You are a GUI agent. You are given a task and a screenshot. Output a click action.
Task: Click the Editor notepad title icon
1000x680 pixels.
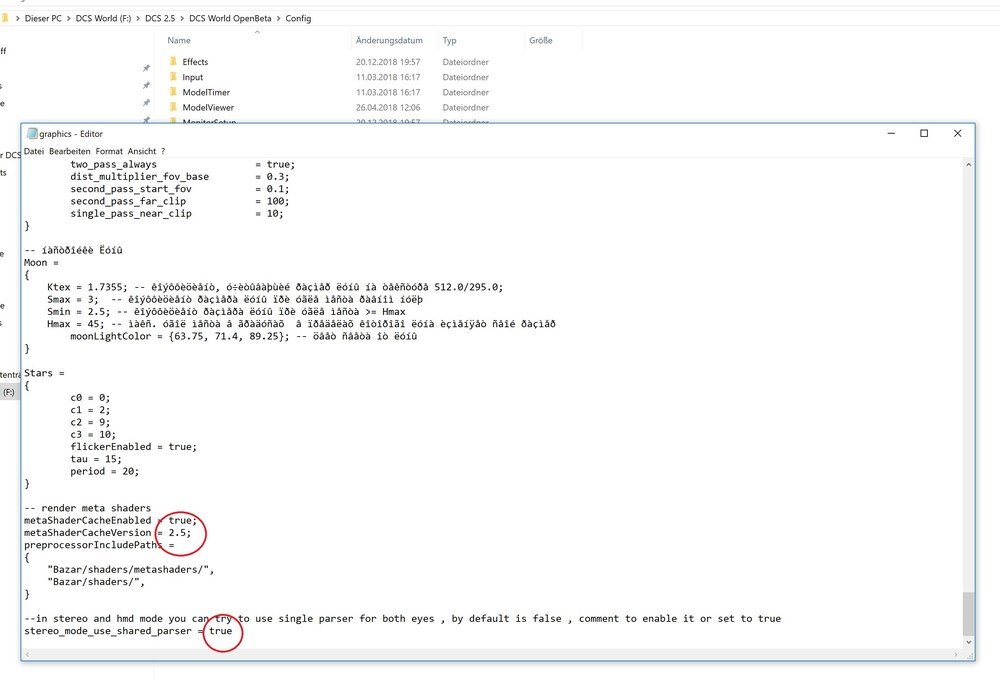click(x=32, y=133)
